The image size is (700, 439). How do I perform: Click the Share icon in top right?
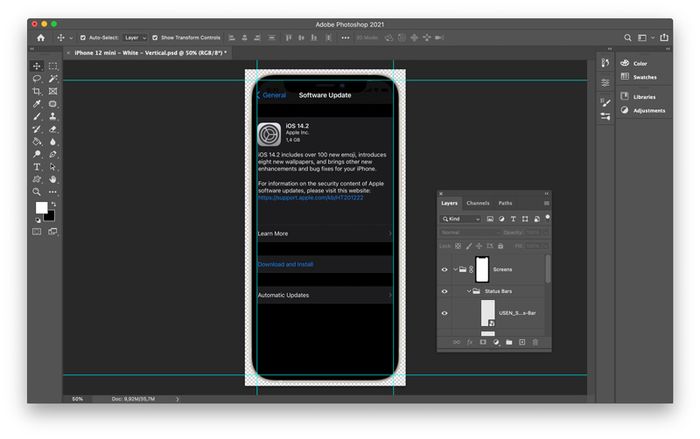click(664, 38)
